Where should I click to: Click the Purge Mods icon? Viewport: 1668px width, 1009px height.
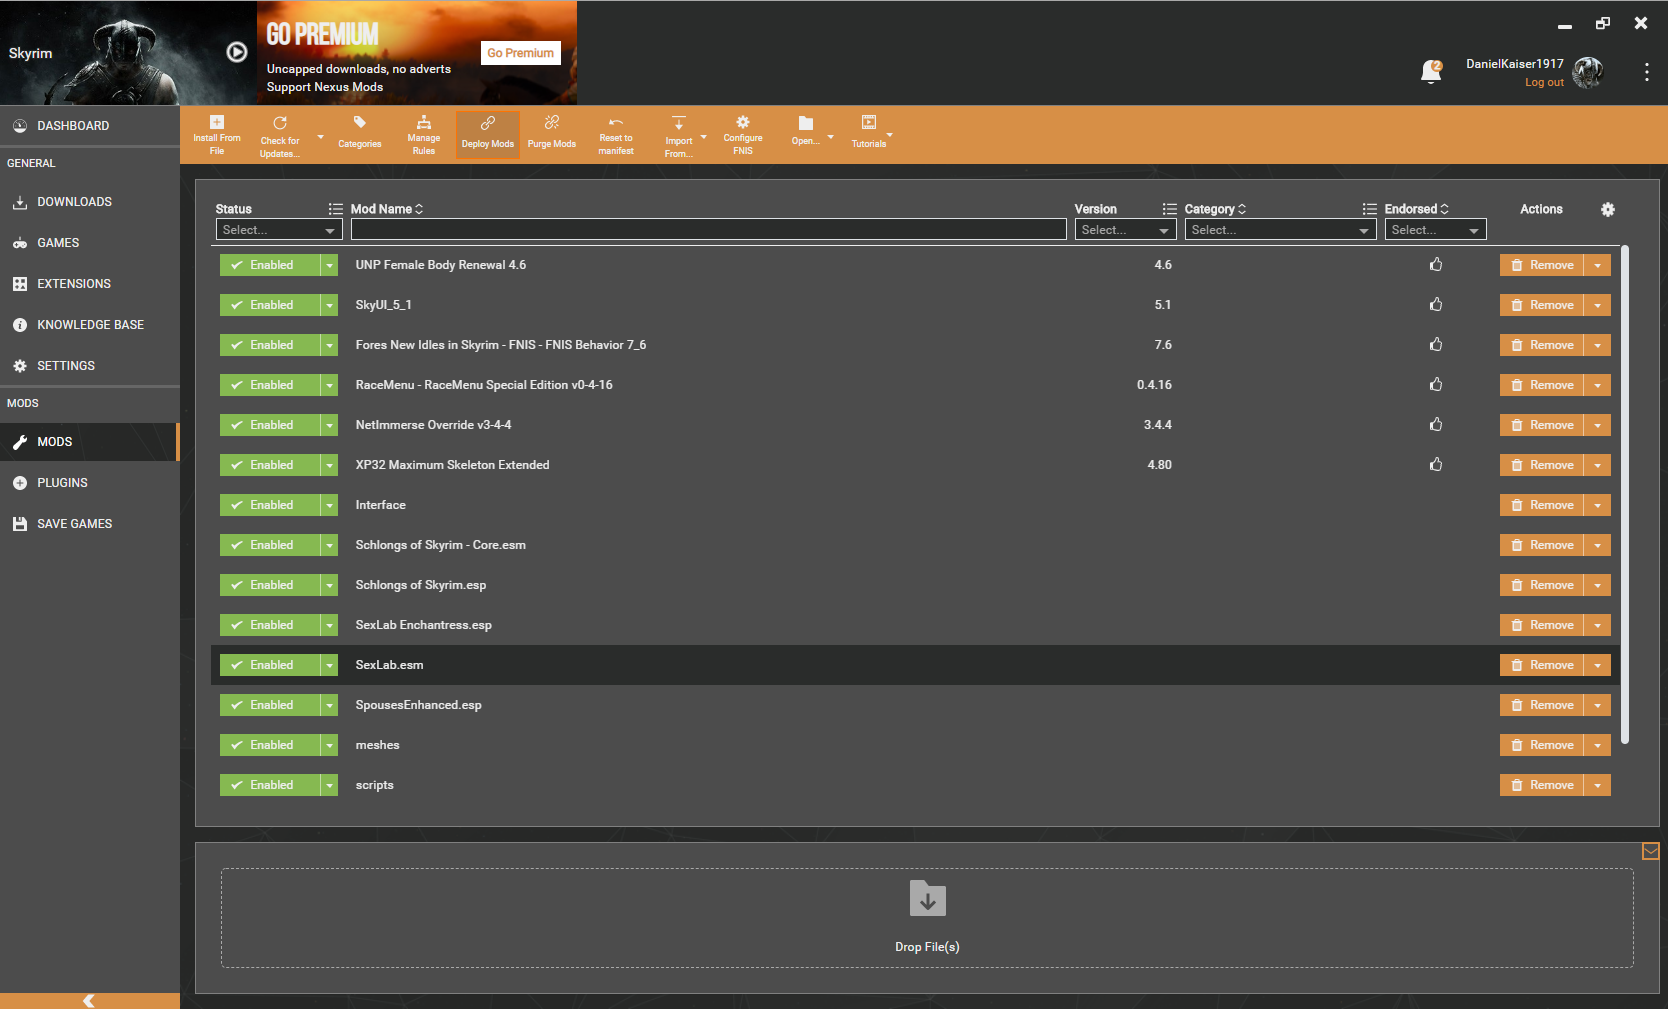point(551,134)
